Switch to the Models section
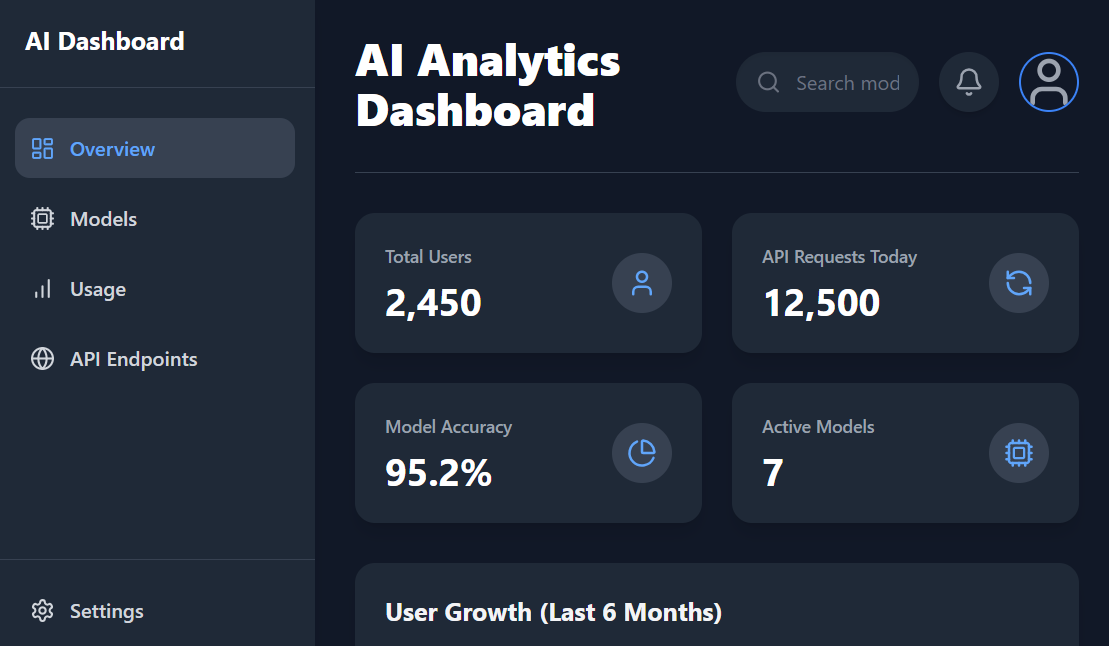Screen dimensions: 1109x646 (x=105, y=218)
